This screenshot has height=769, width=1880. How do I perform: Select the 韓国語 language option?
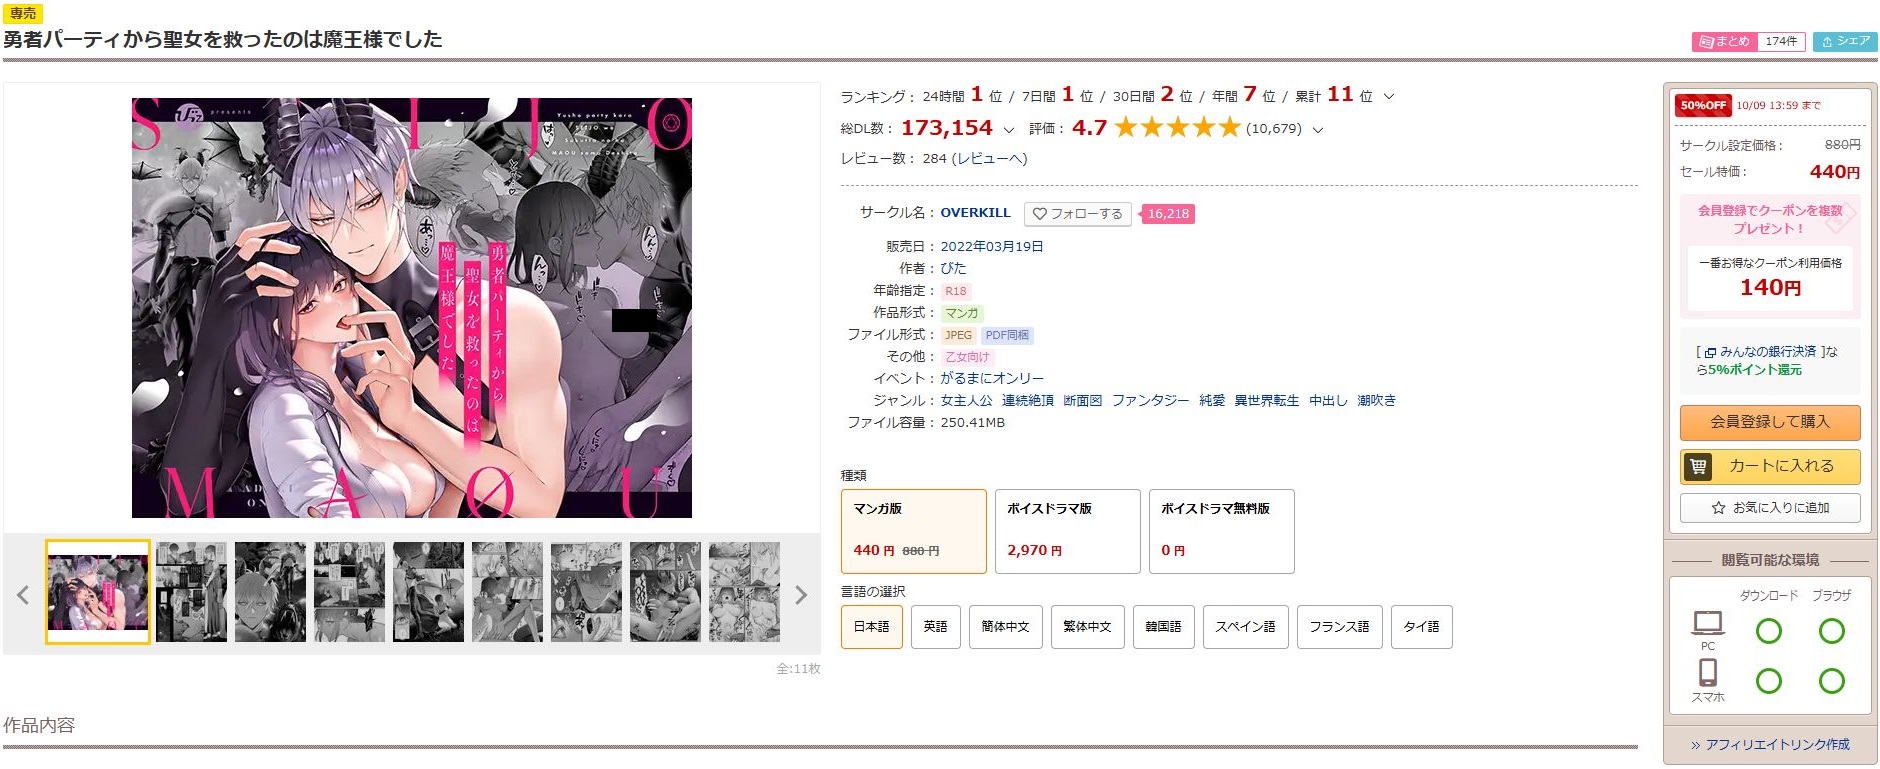1163,627
